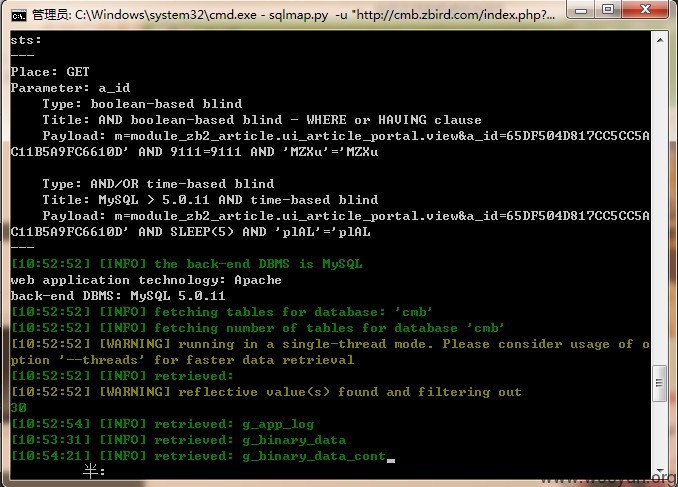Click the scrollbar down arrow

click(660, 471)
